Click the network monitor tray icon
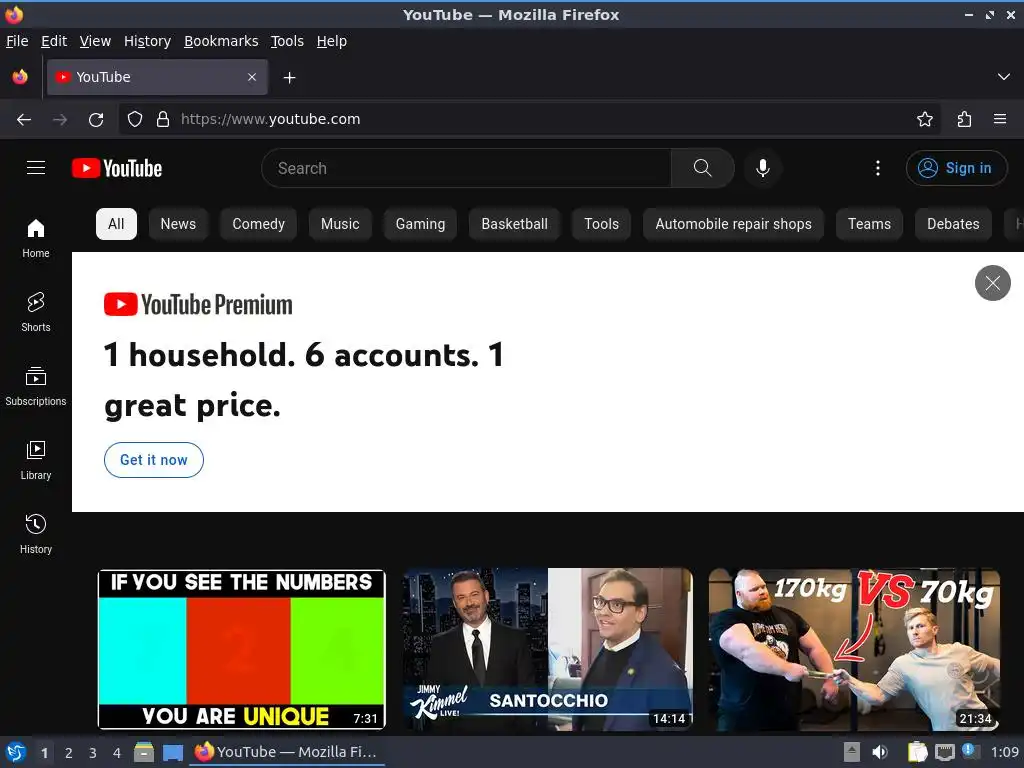This screenshot has height=768, width=1024. pos(944,753)
